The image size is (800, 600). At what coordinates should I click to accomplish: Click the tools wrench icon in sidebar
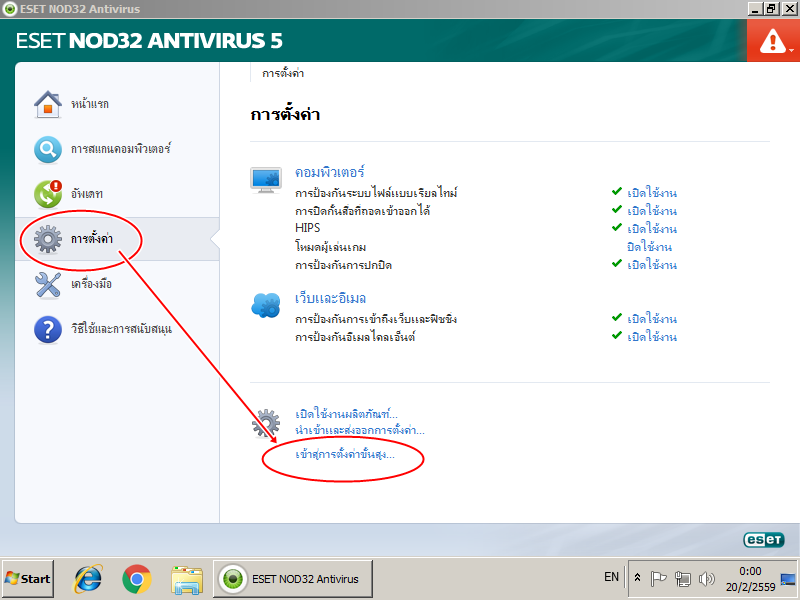(48, 284)
